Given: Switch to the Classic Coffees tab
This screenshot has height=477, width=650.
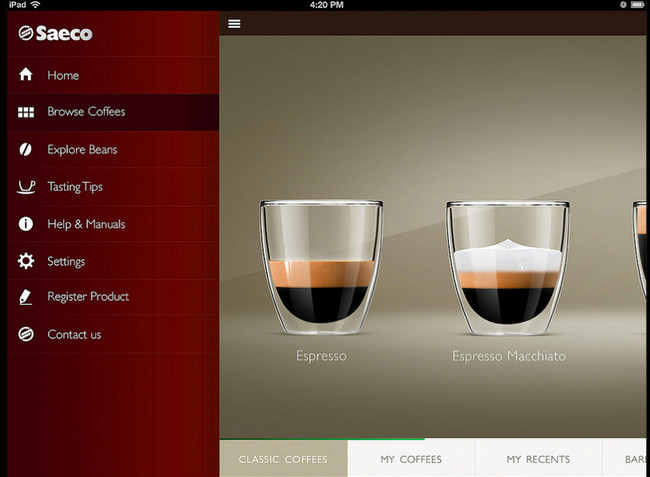Looking at the screenshot, I should pos(284,458).
